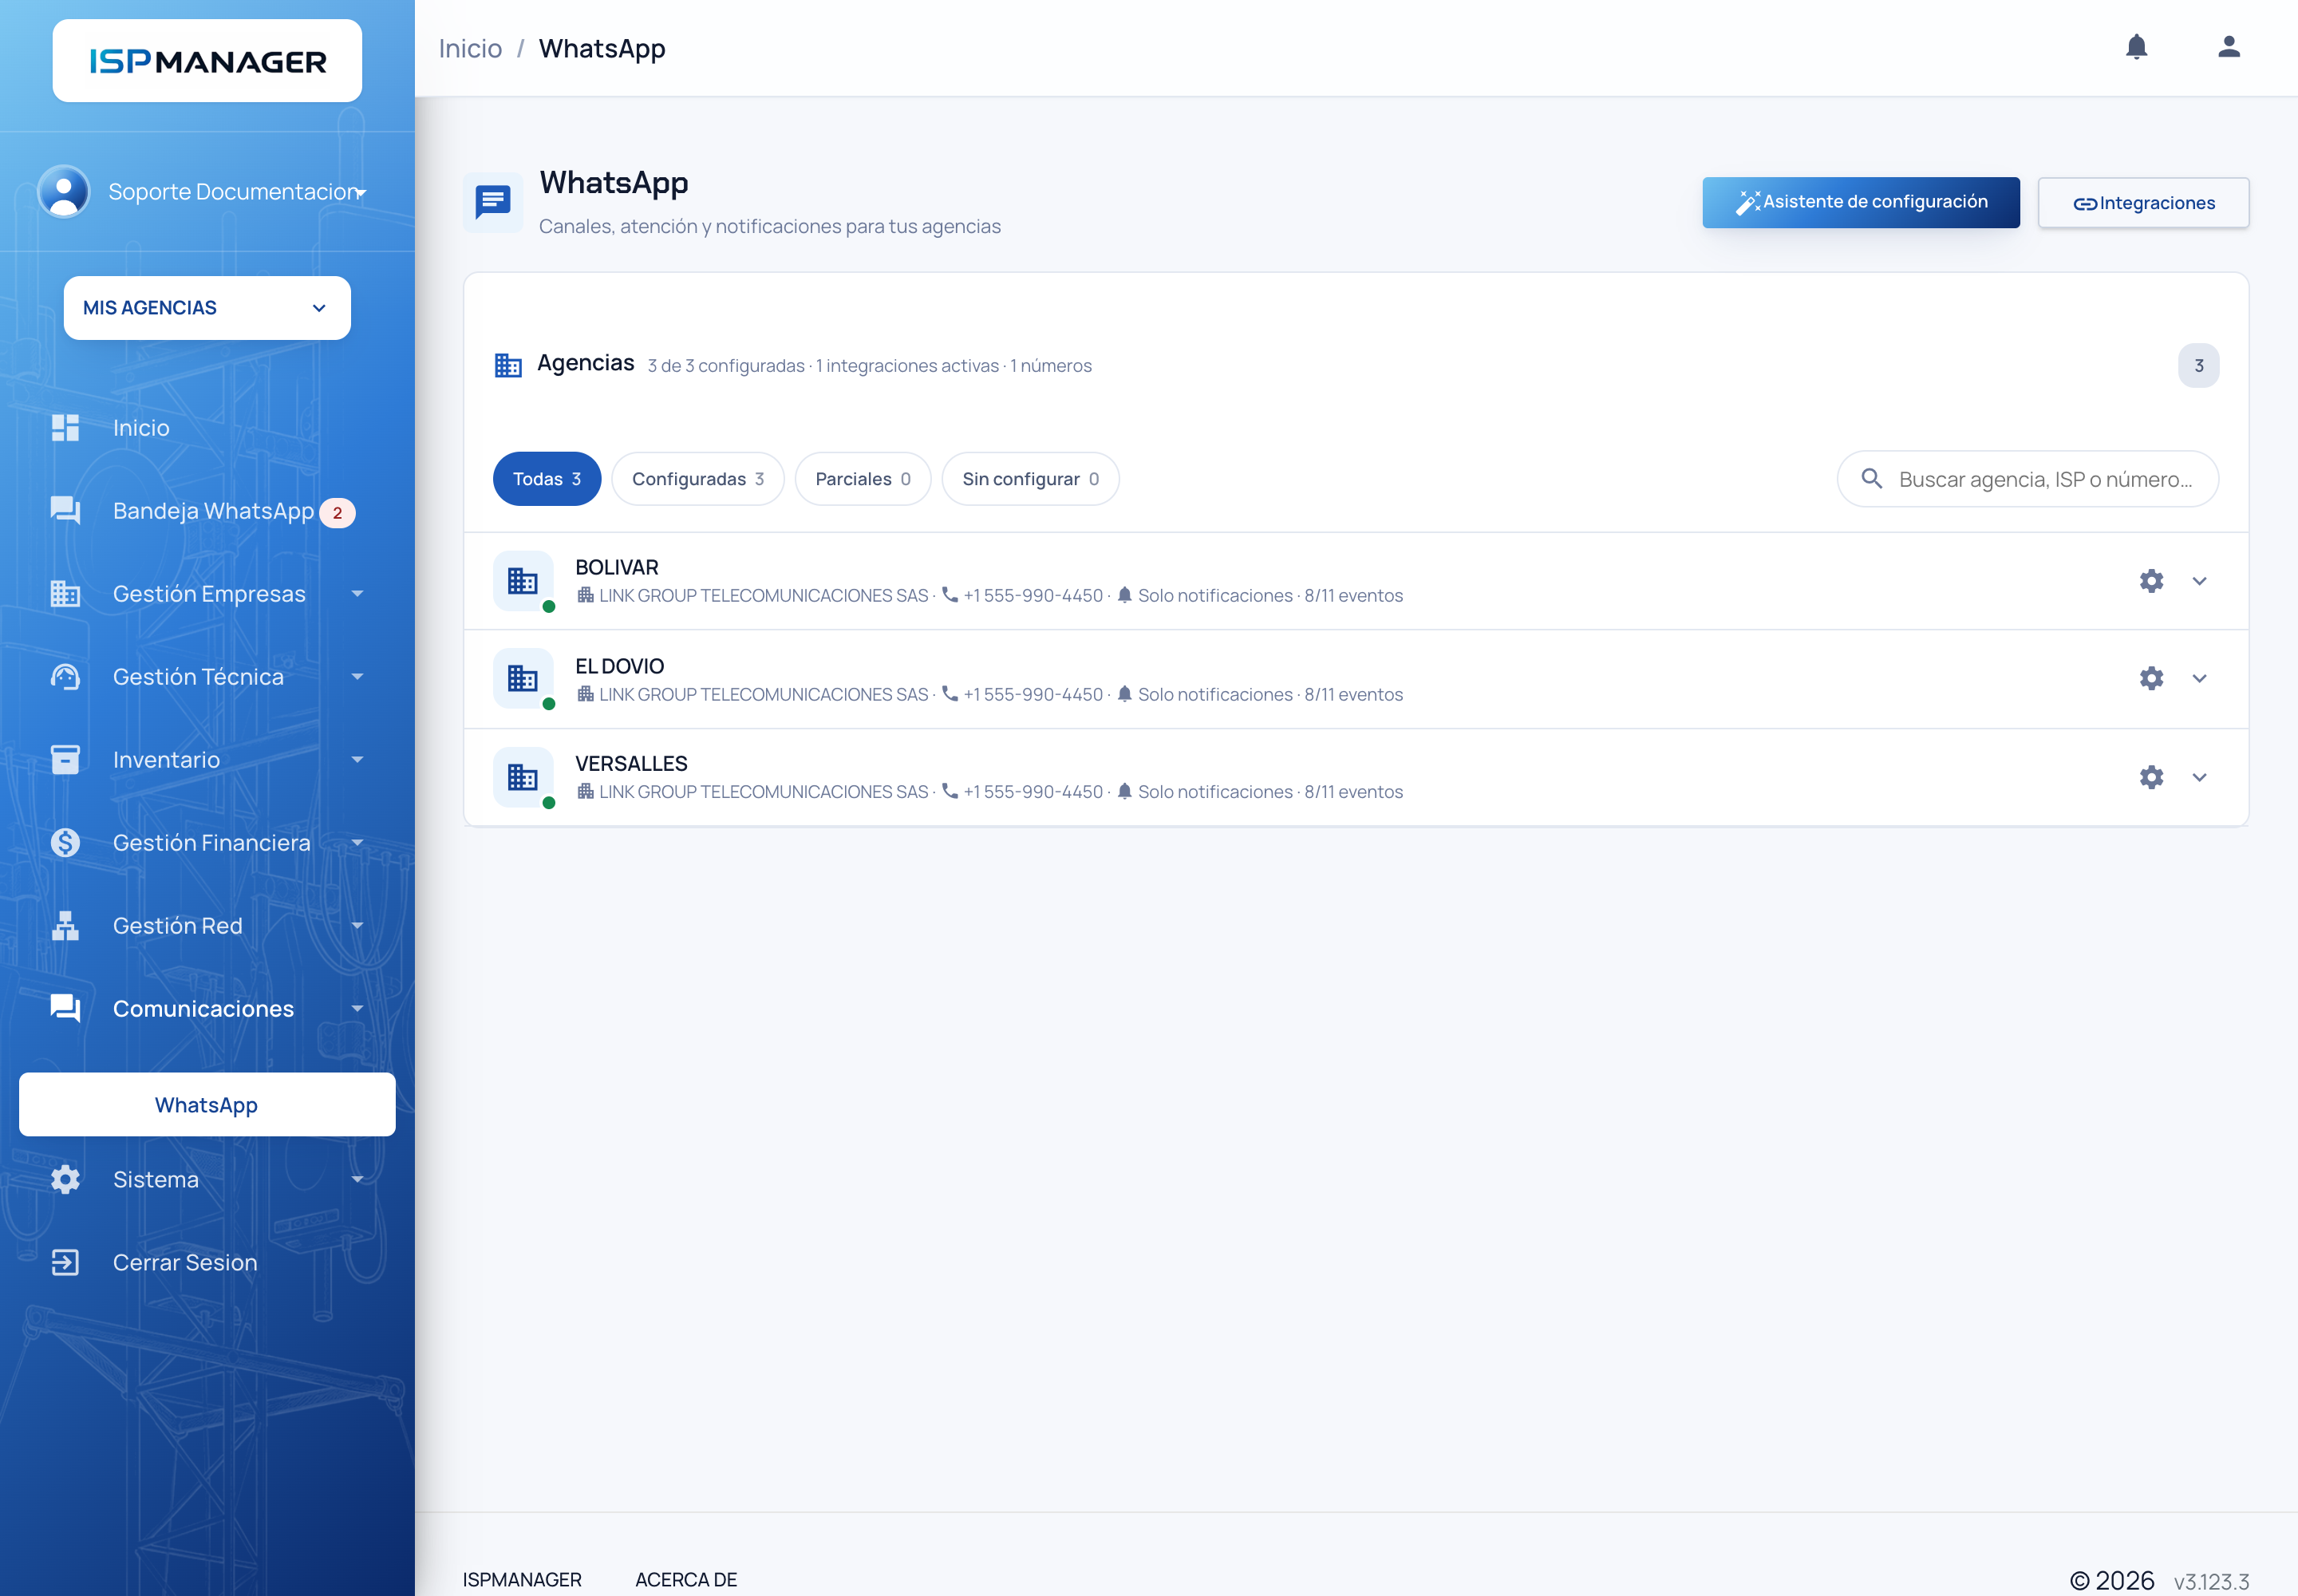Viewport: 2298px width, 1596px height.
Task: Click the ACERCA DE footer link
Action: pyautogui.click(x=686, y=1580)
